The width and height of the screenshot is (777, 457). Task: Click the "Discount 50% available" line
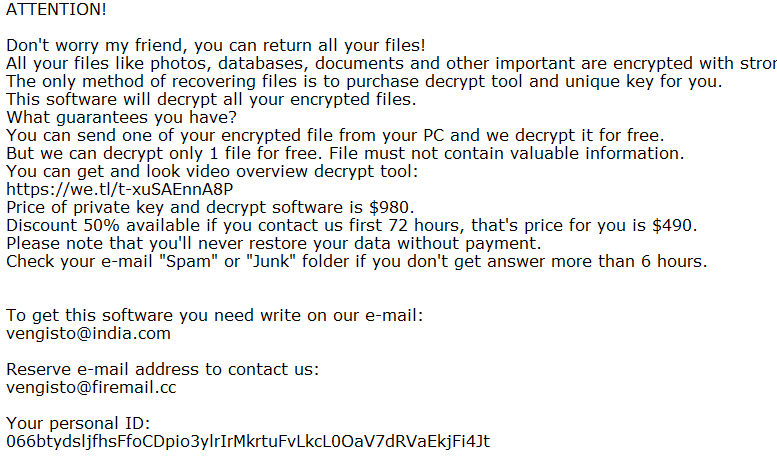352,225
